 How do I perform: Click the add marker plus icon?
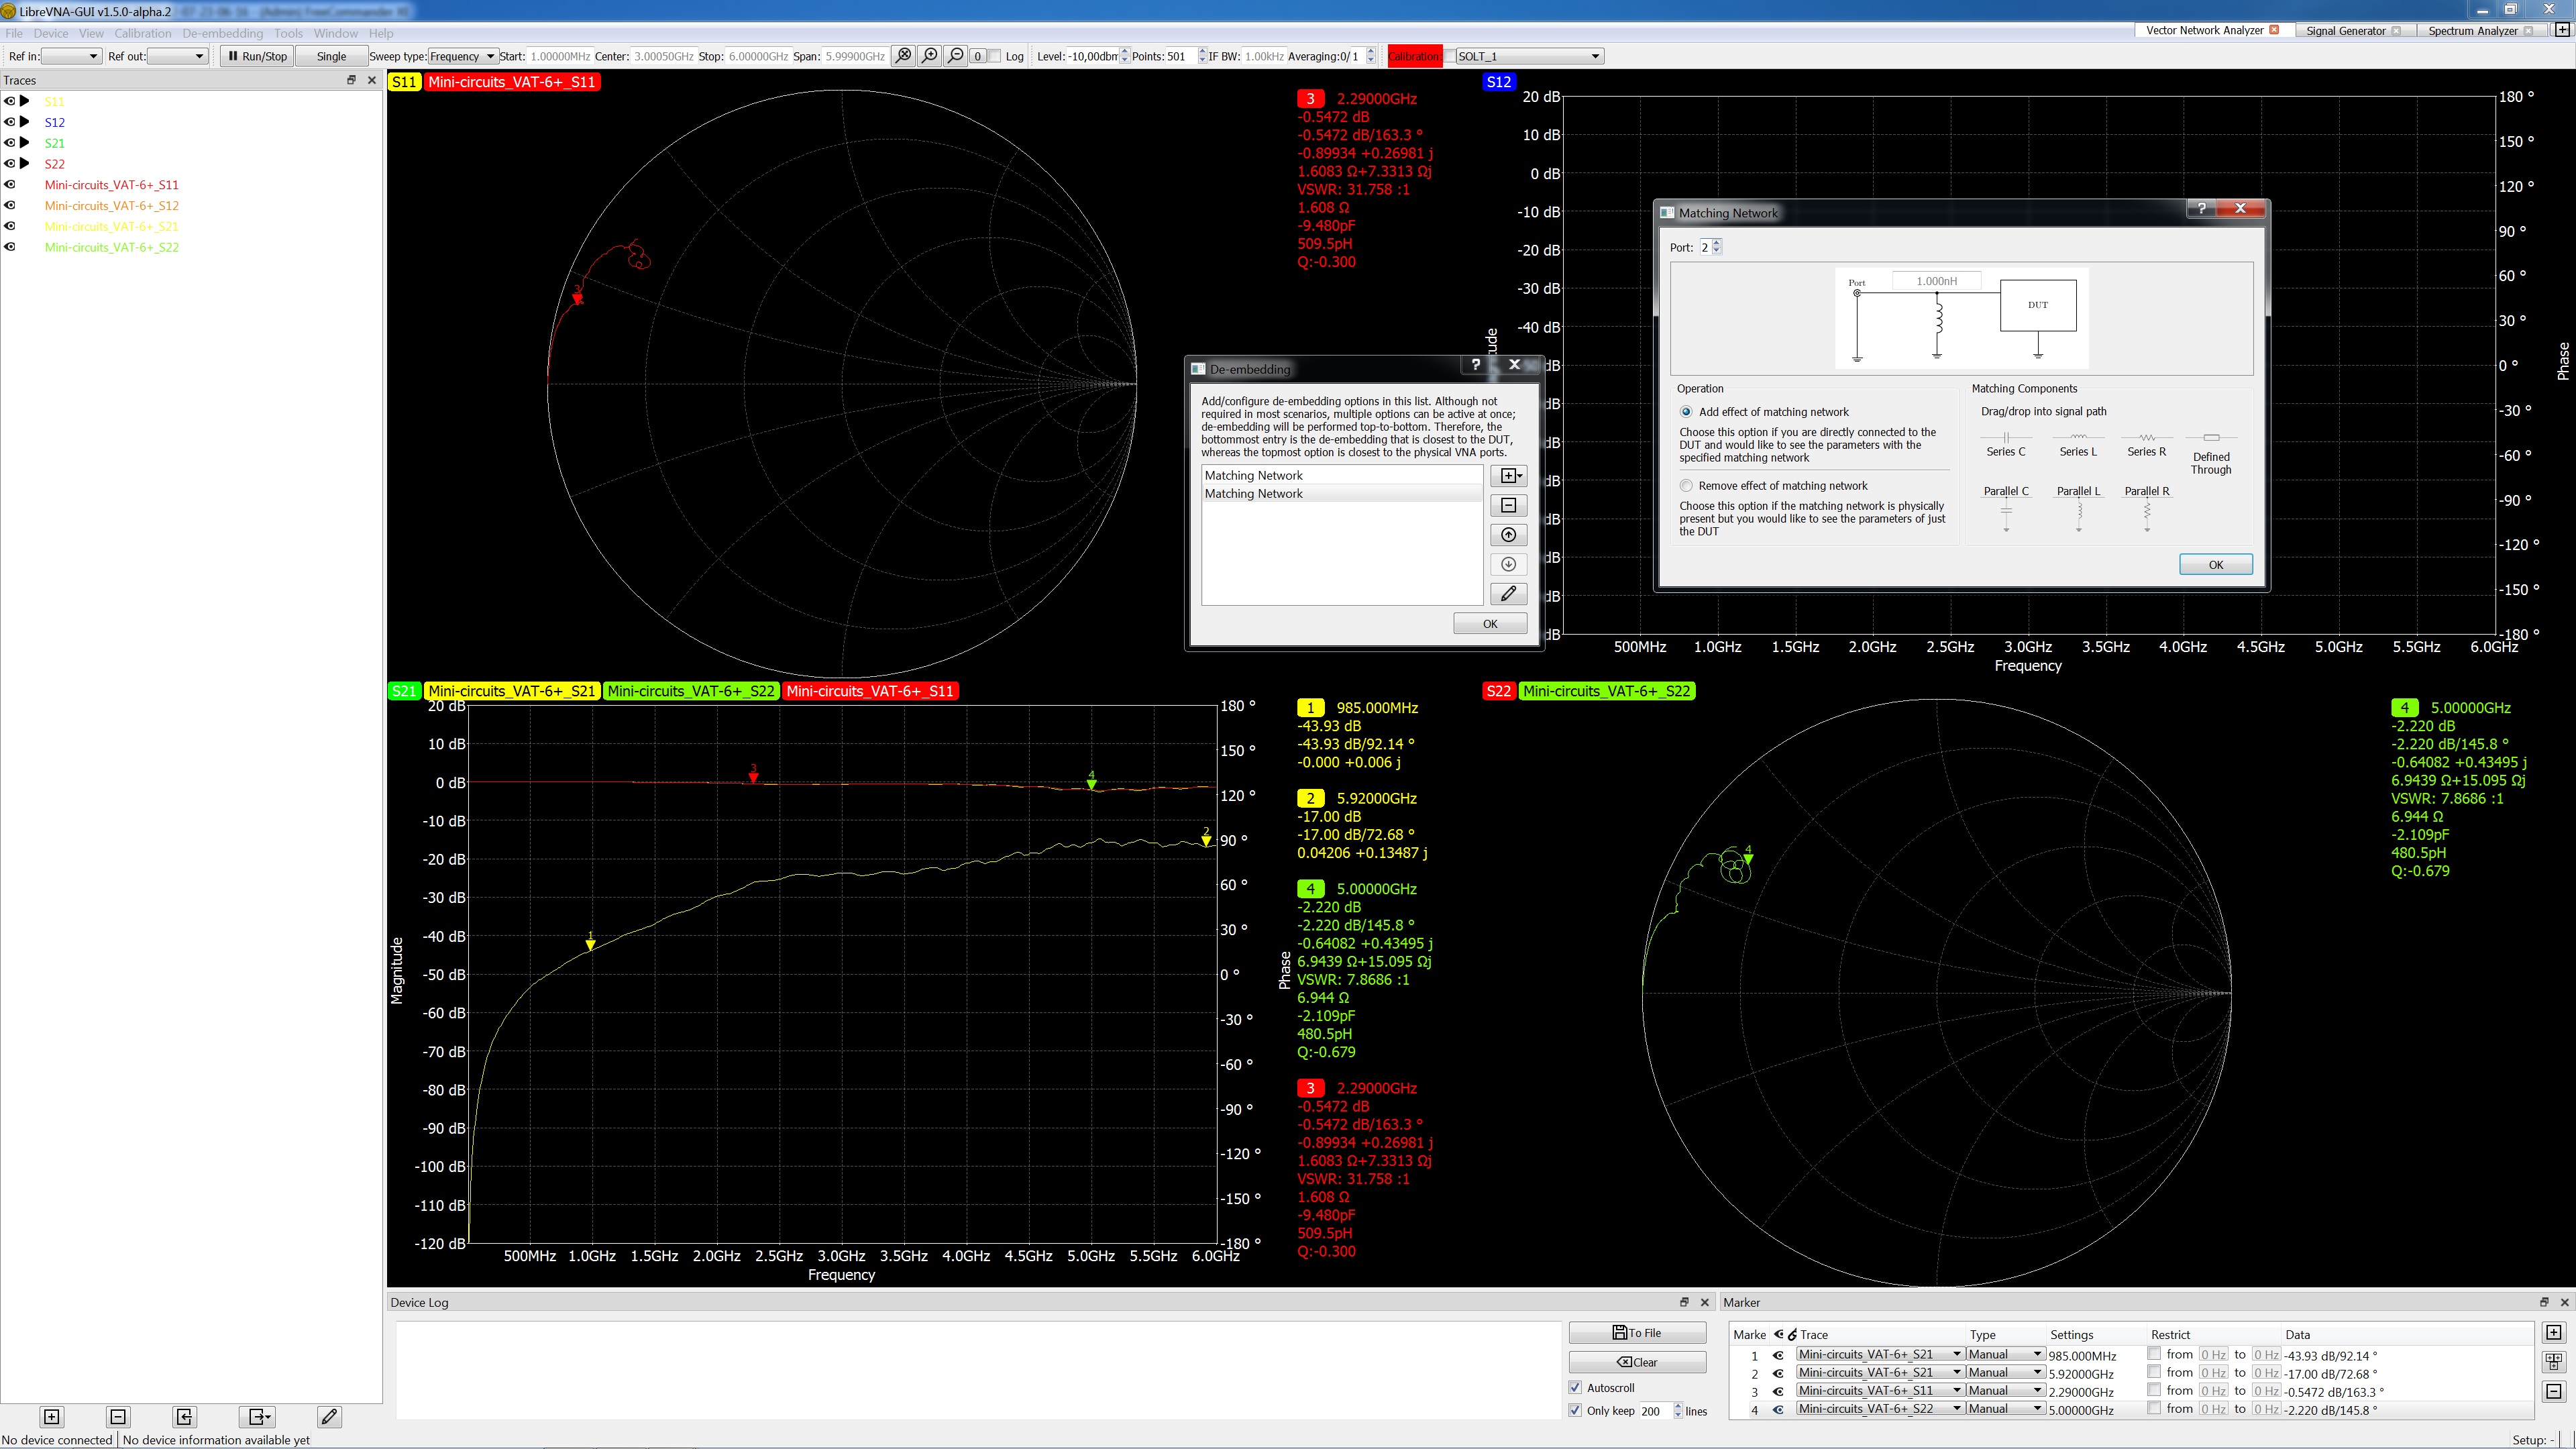pos(2553,1333)
